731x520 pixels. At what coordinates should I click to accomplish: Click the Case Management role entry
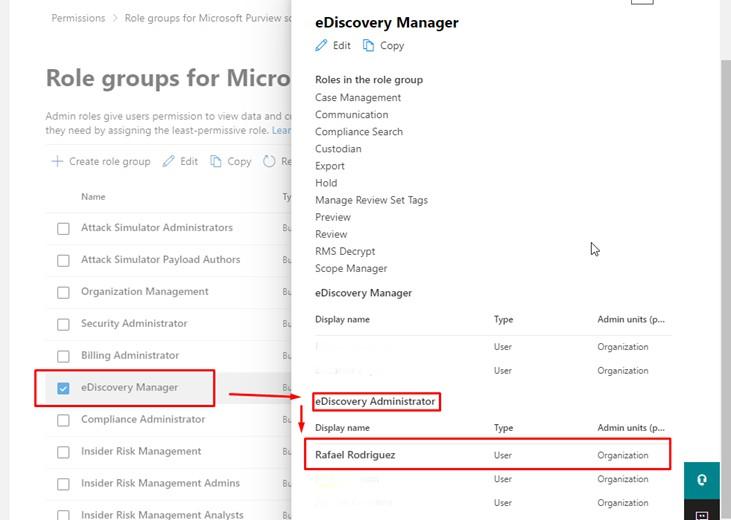click(358, 97)
